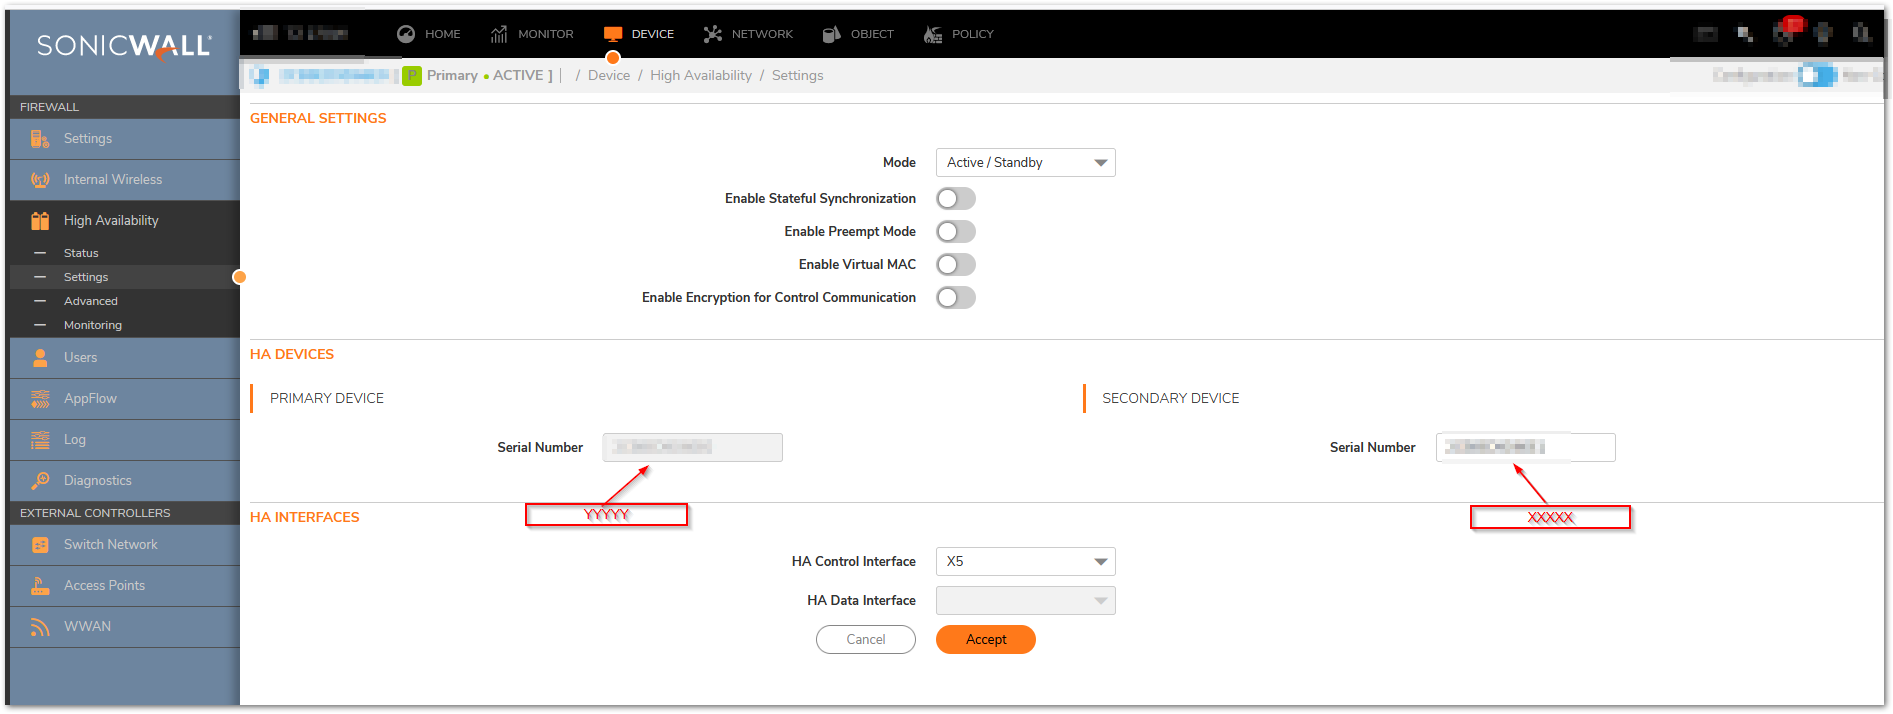The height and width of the screenshot is (714, 1893).
Task: Open Diagnostics via its wrench icon
Action: [x=40, y=481]
